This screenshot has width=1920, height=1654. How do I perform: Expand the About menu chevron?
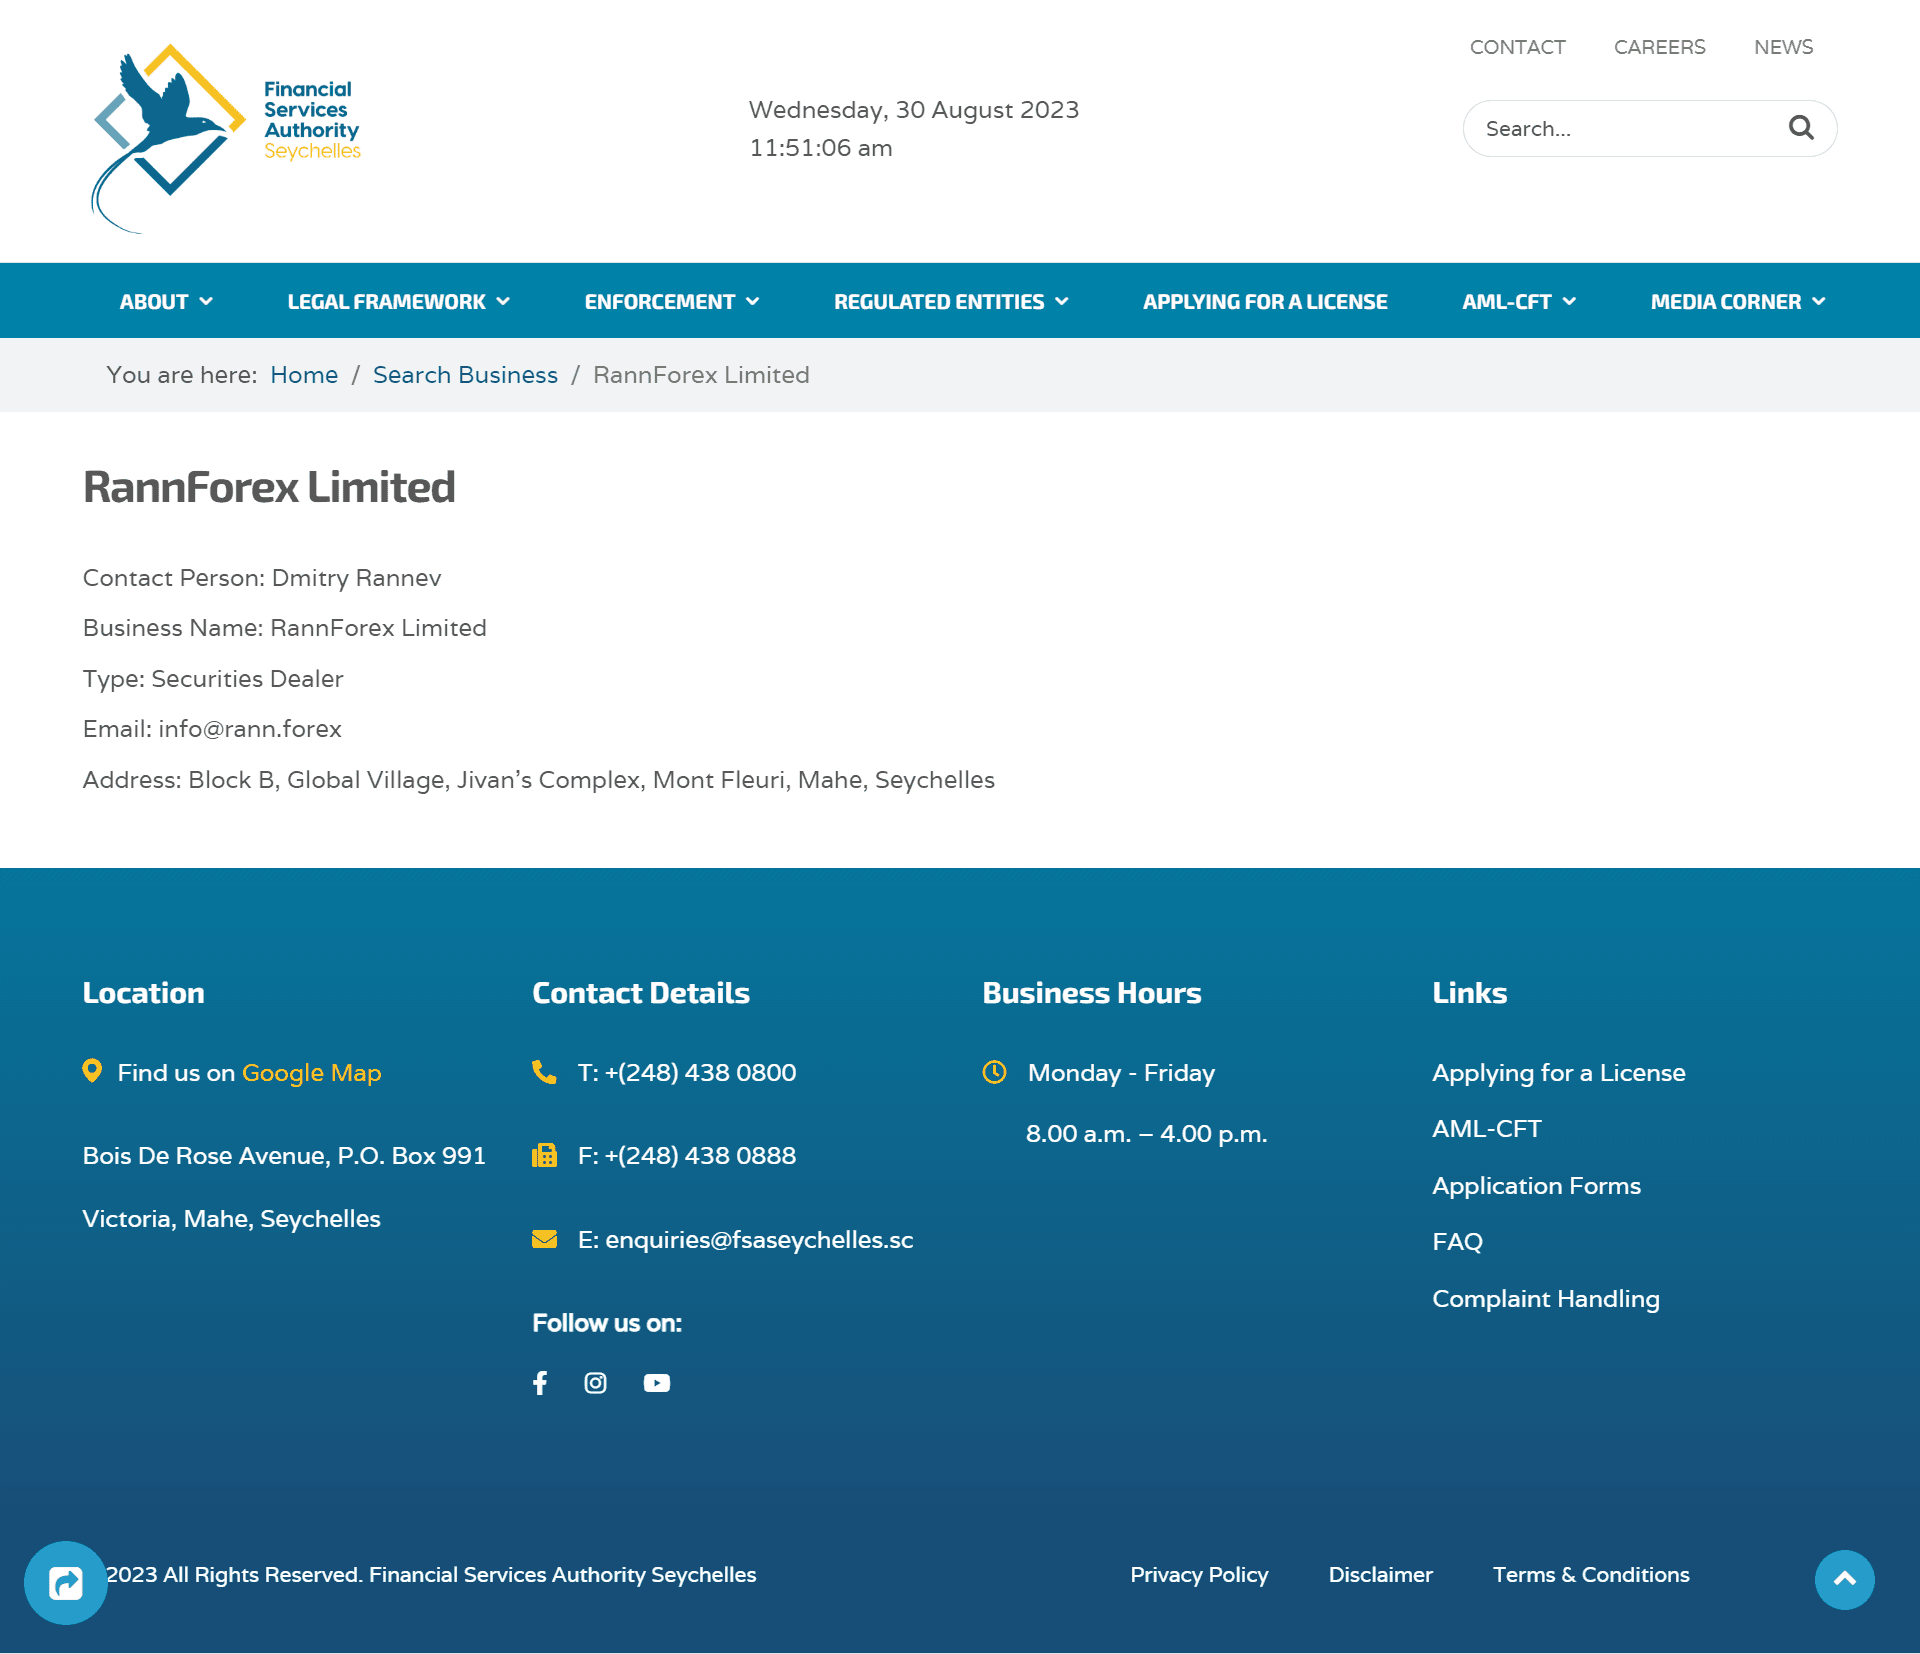[206, 301]
